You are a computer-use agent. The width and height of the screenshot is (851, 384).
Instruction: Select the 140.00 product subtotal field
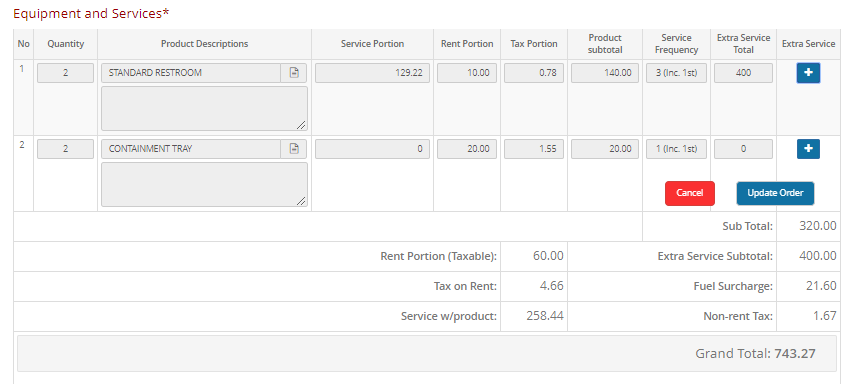[605, 73]
